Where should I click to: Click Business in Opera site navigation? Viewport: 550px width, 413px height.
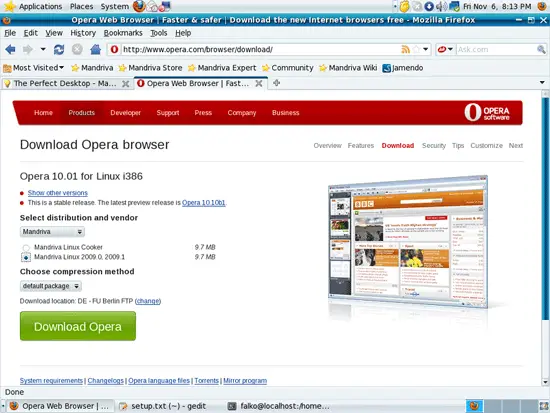coord(286,113)
